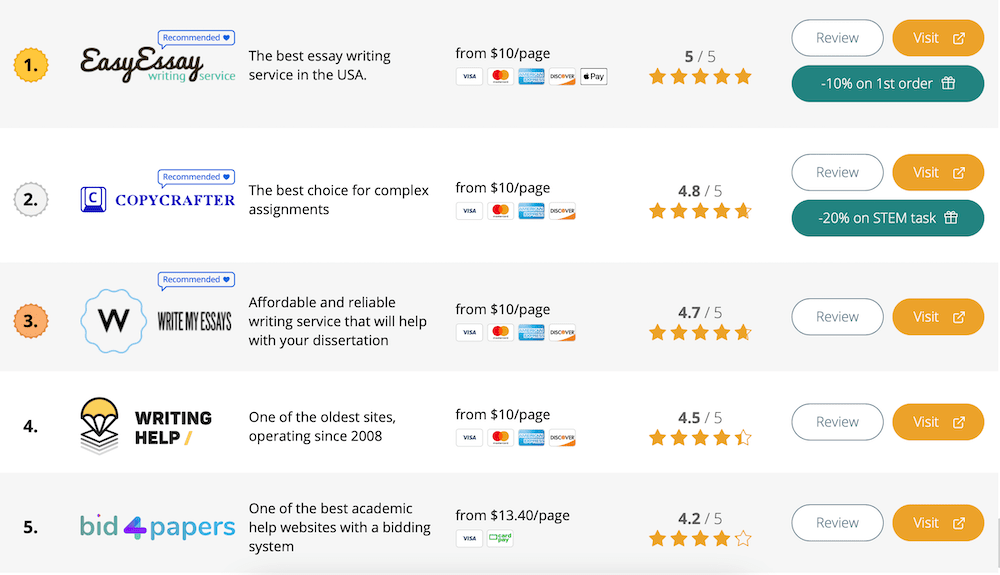Open the Review for Write My Essays
The width and height of the screenshot is (1000, 575).
(x=837, y=317)
